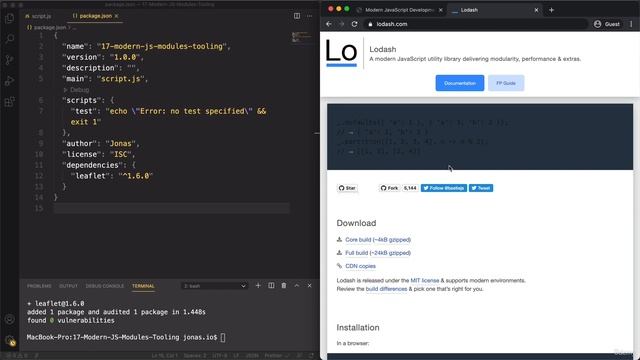Place cursor on empty line 15 in editor

tap(171, 208)
